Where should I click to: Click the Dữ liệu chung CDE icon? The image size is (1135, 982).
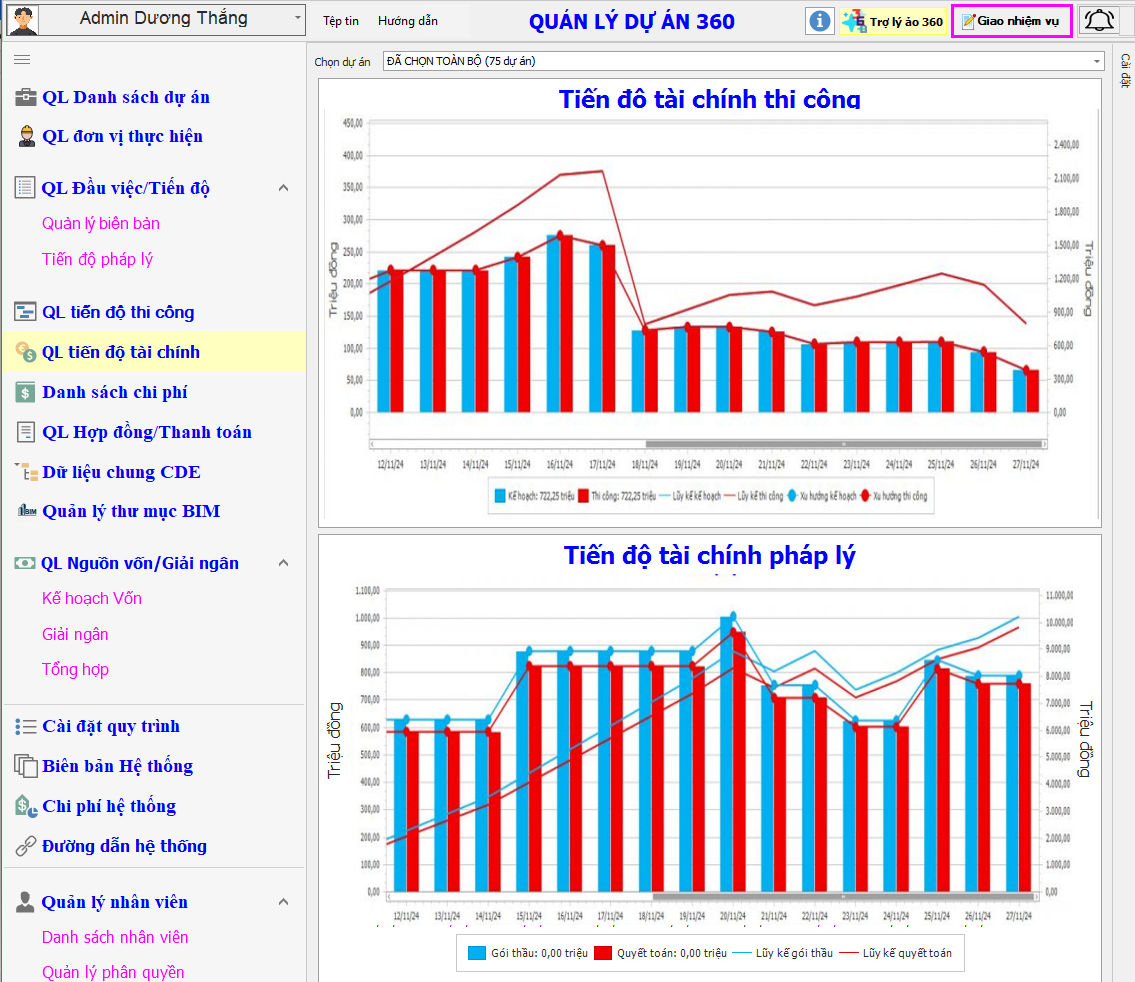[x=26, y=472]
